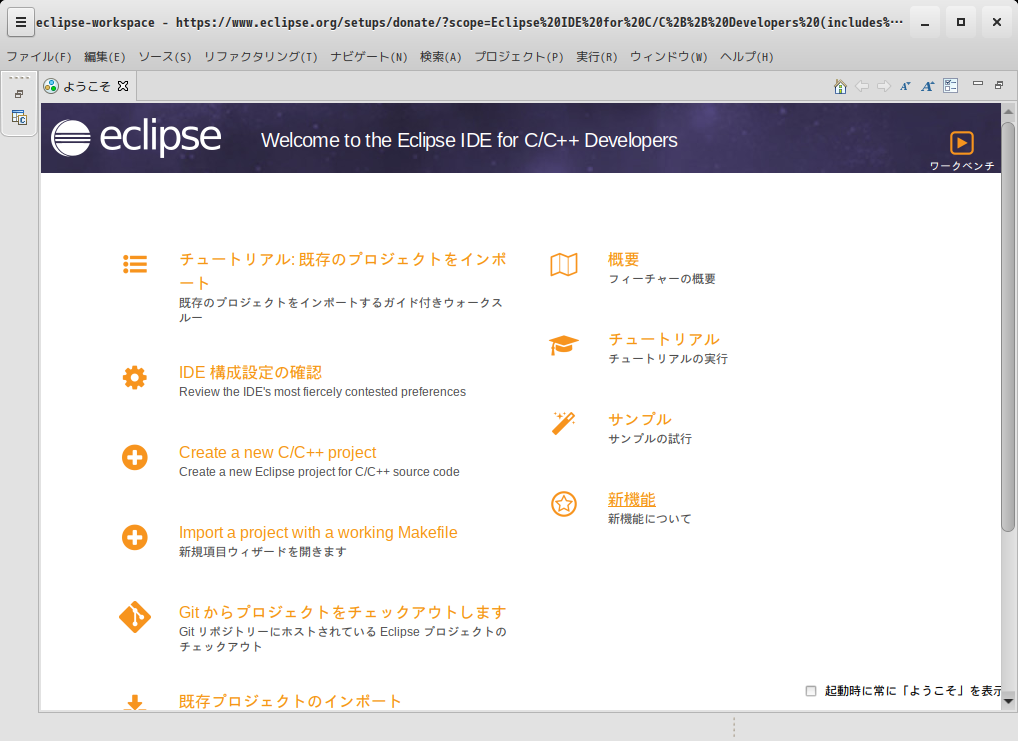Click Import a project with a working Makefile

[x=318, y=533]
